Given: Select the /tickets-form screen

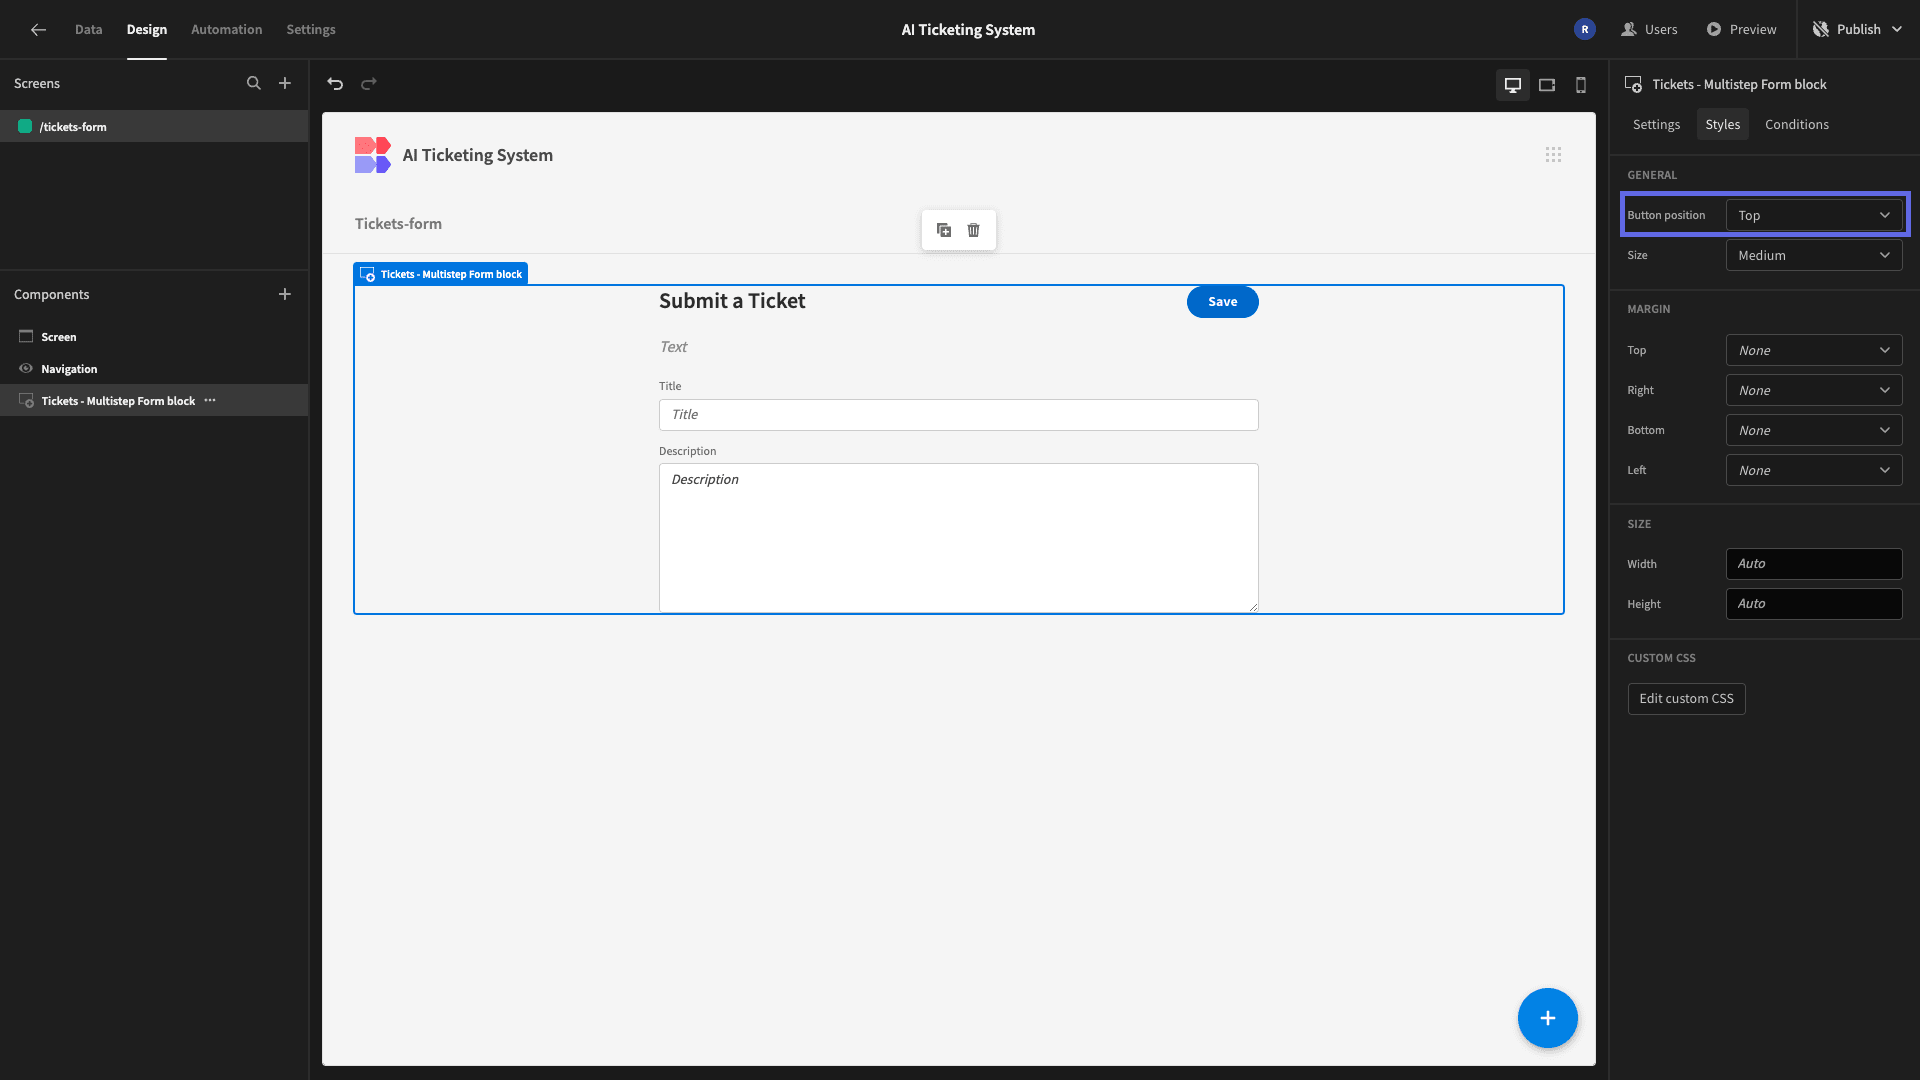Looking at the screenshot, I should (x=154, y=126).
